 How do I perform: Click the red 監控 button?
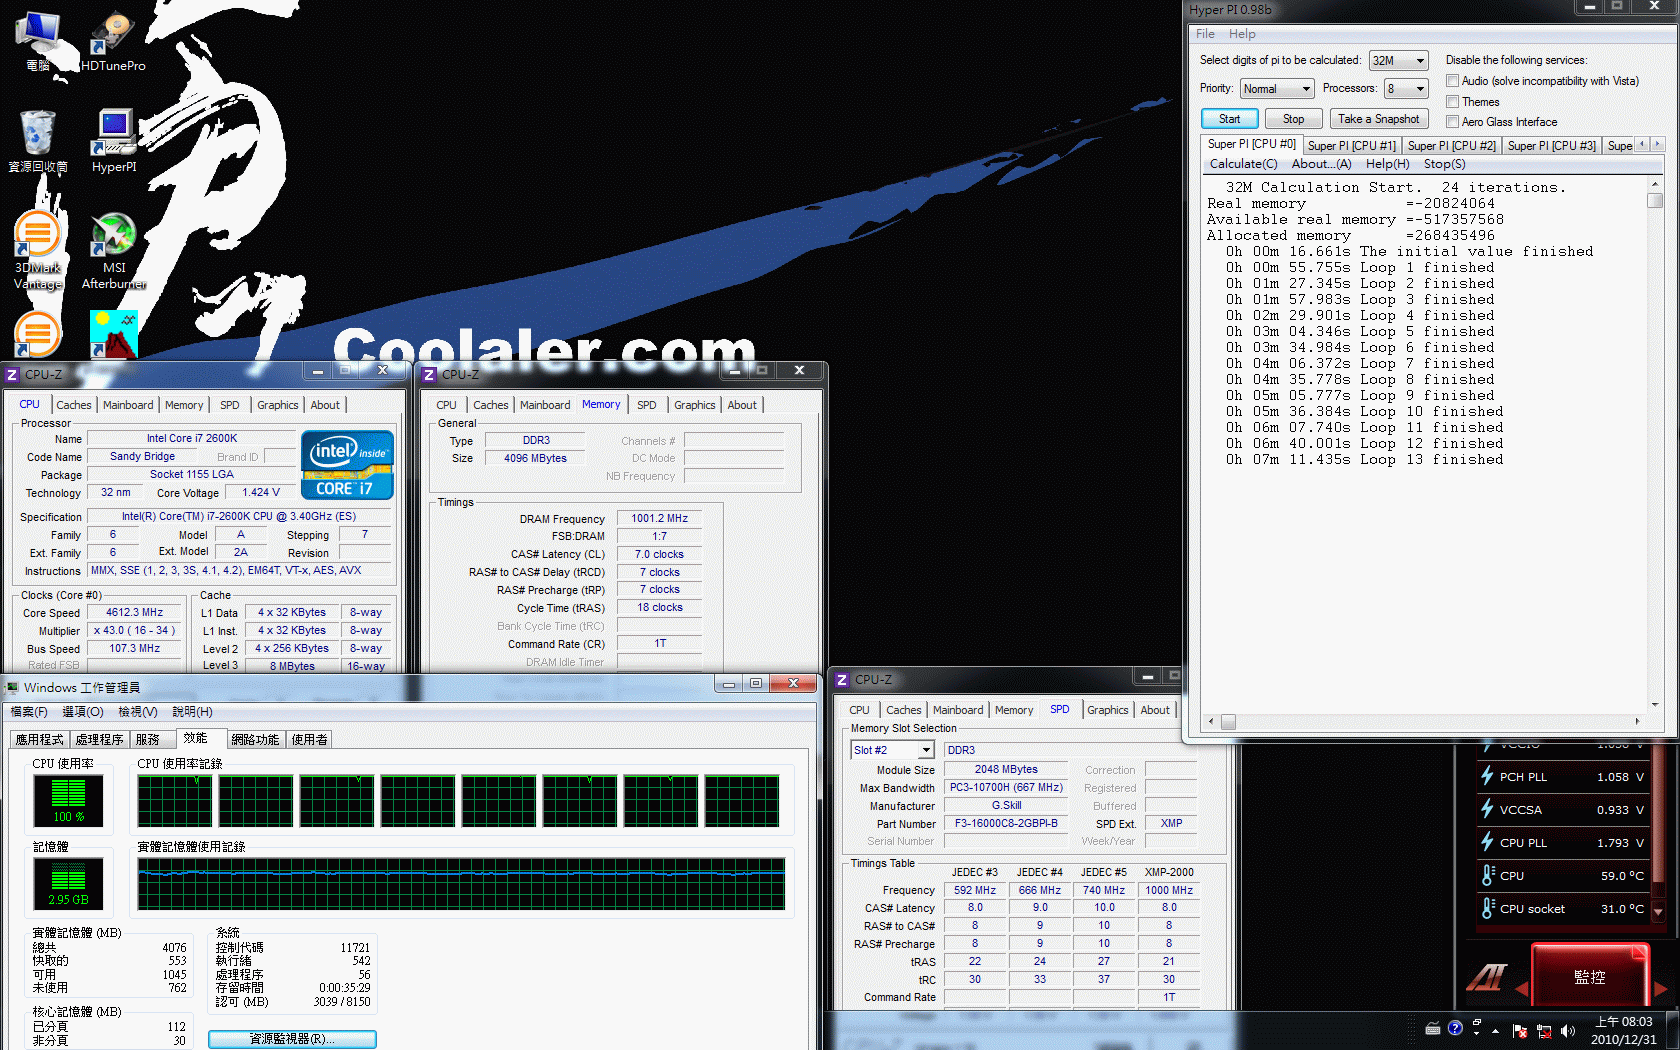(x=1589, y=976)
